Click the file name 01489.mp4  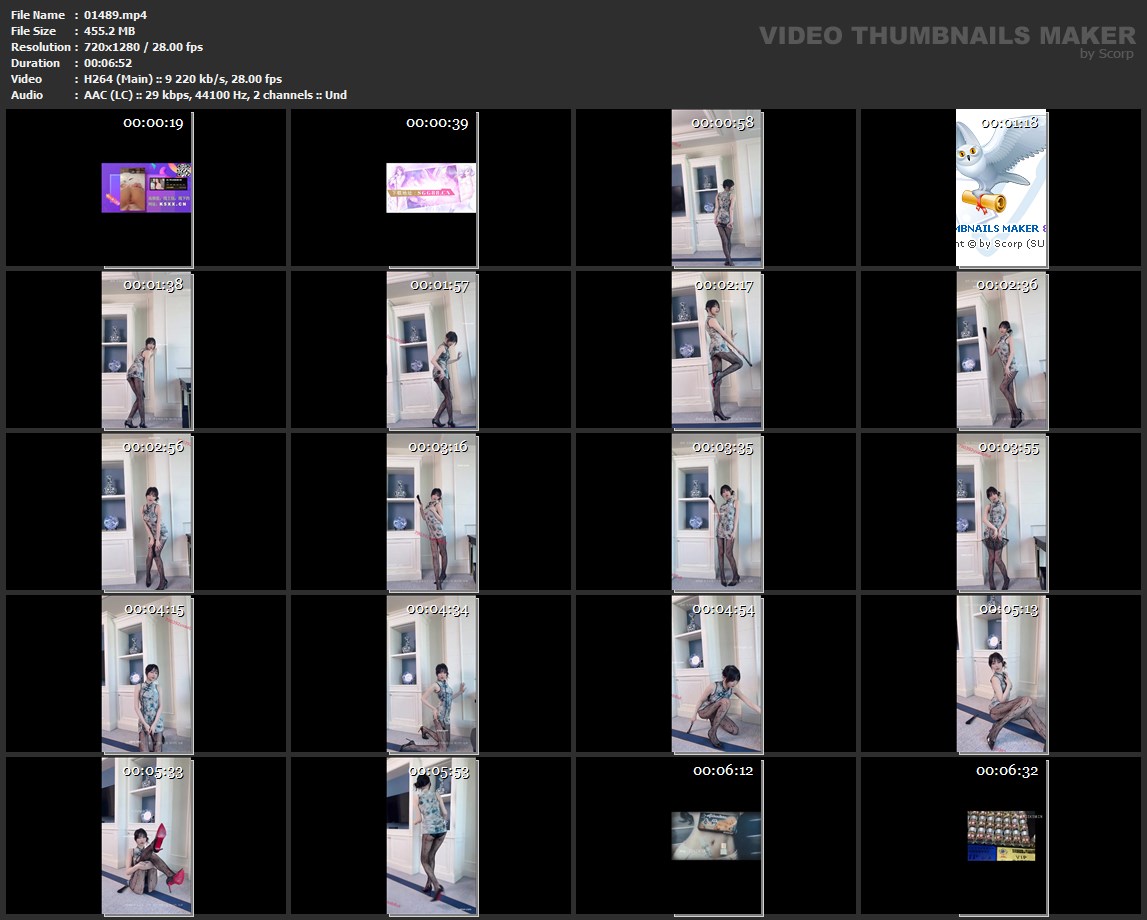pyautogui.click(x=116, y=15)
